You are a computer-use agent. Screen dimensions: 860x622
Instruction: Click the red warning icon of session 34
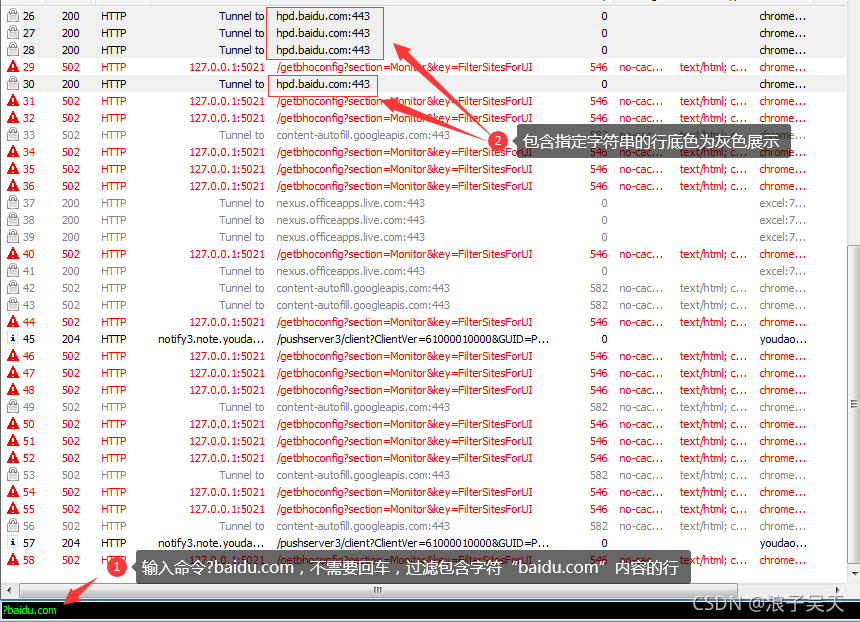13,151
